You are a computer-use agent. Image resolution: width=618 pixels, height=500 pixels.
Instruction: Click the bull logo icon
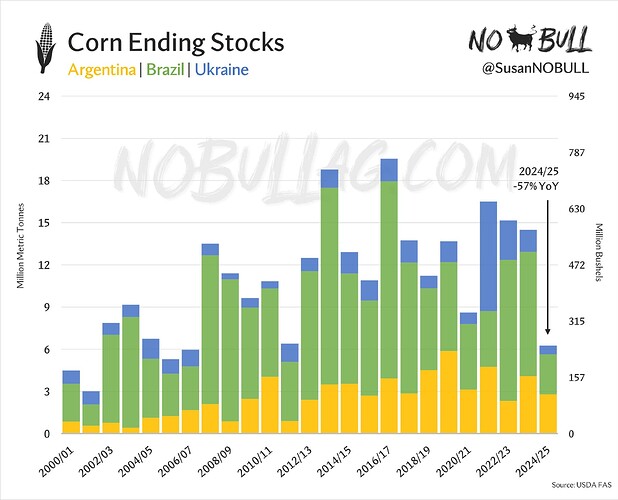[520, 38]
